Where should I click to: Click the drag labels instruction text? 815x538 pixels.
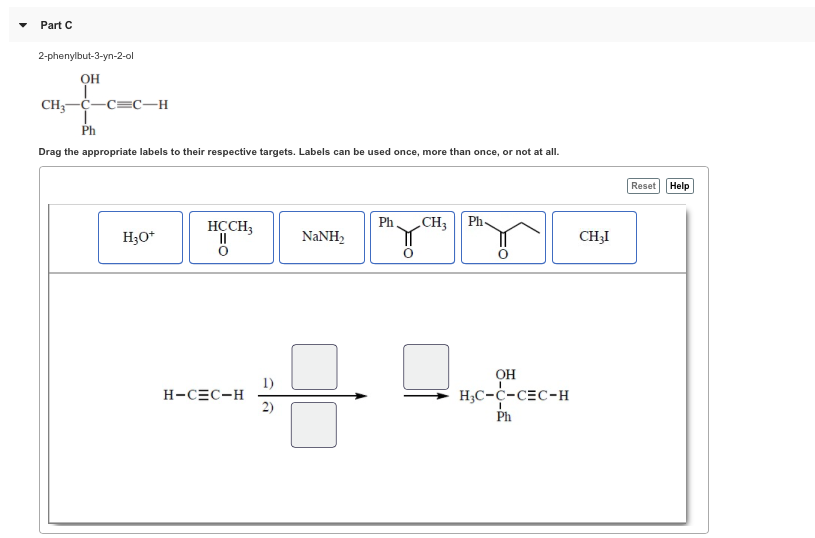pos(299,152)
